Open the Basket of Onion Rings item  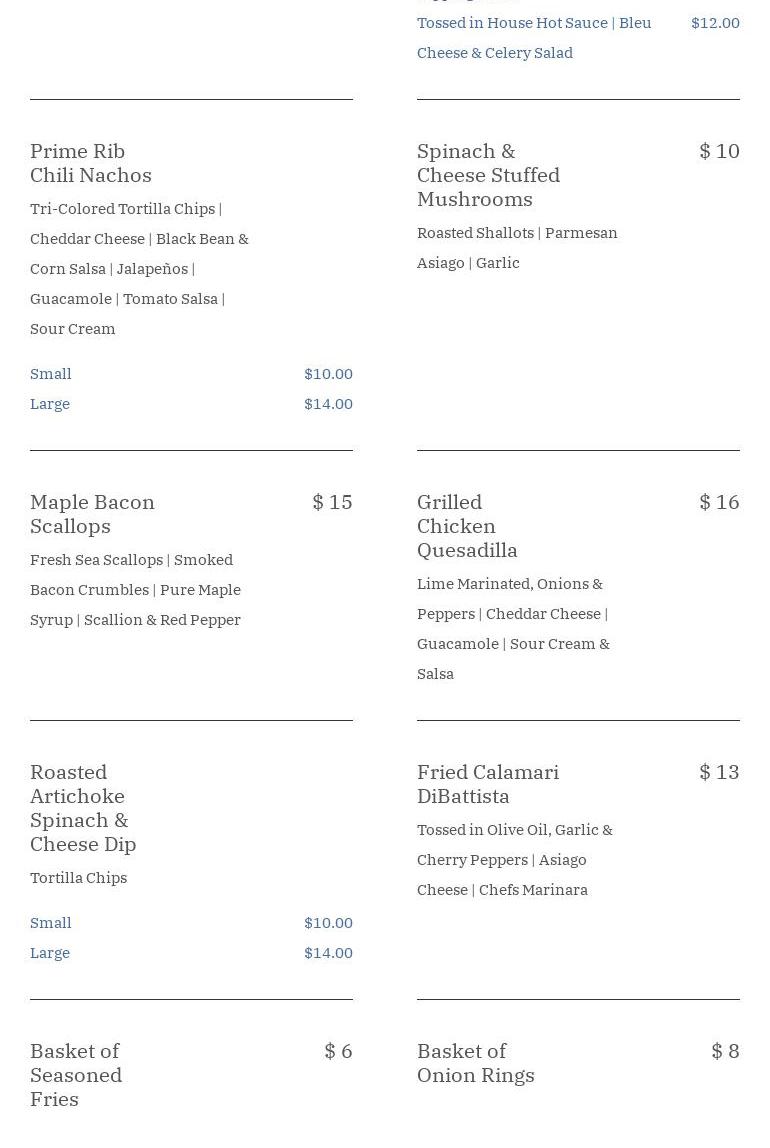click(476, 1063)
